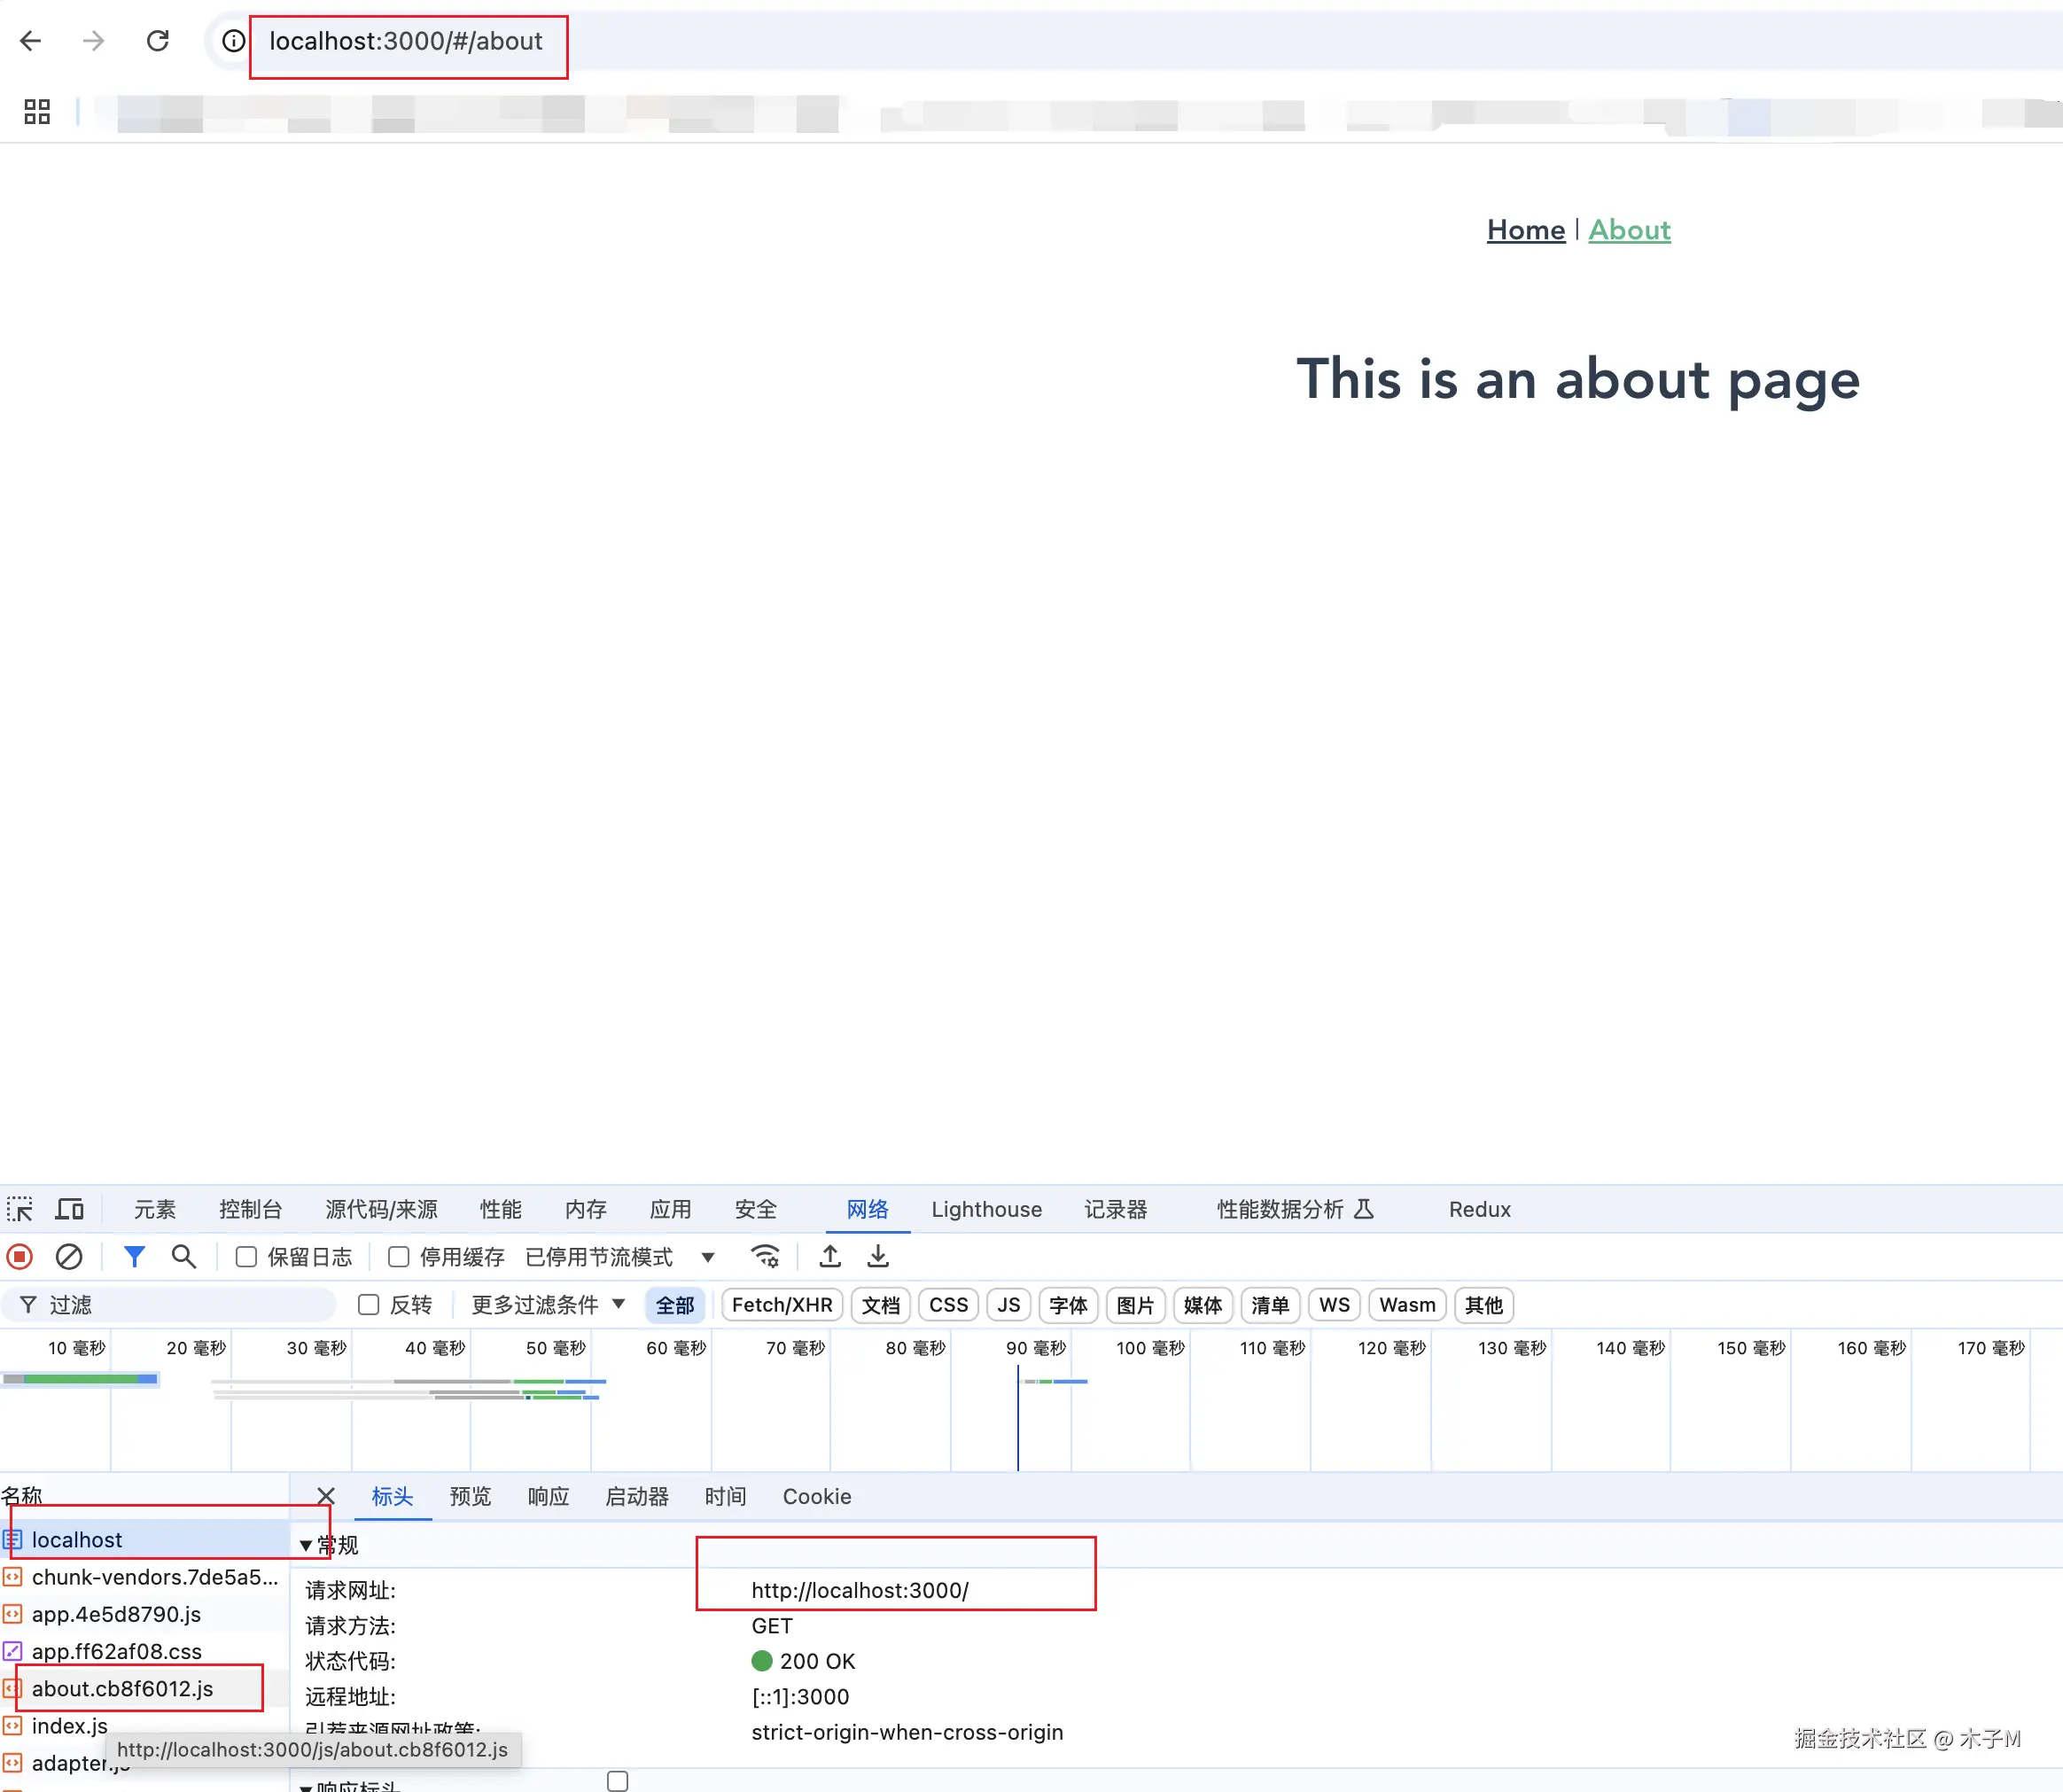Clear the network log
The height and width of the screenshot is (1792, 2063).
pos(68,1257)
